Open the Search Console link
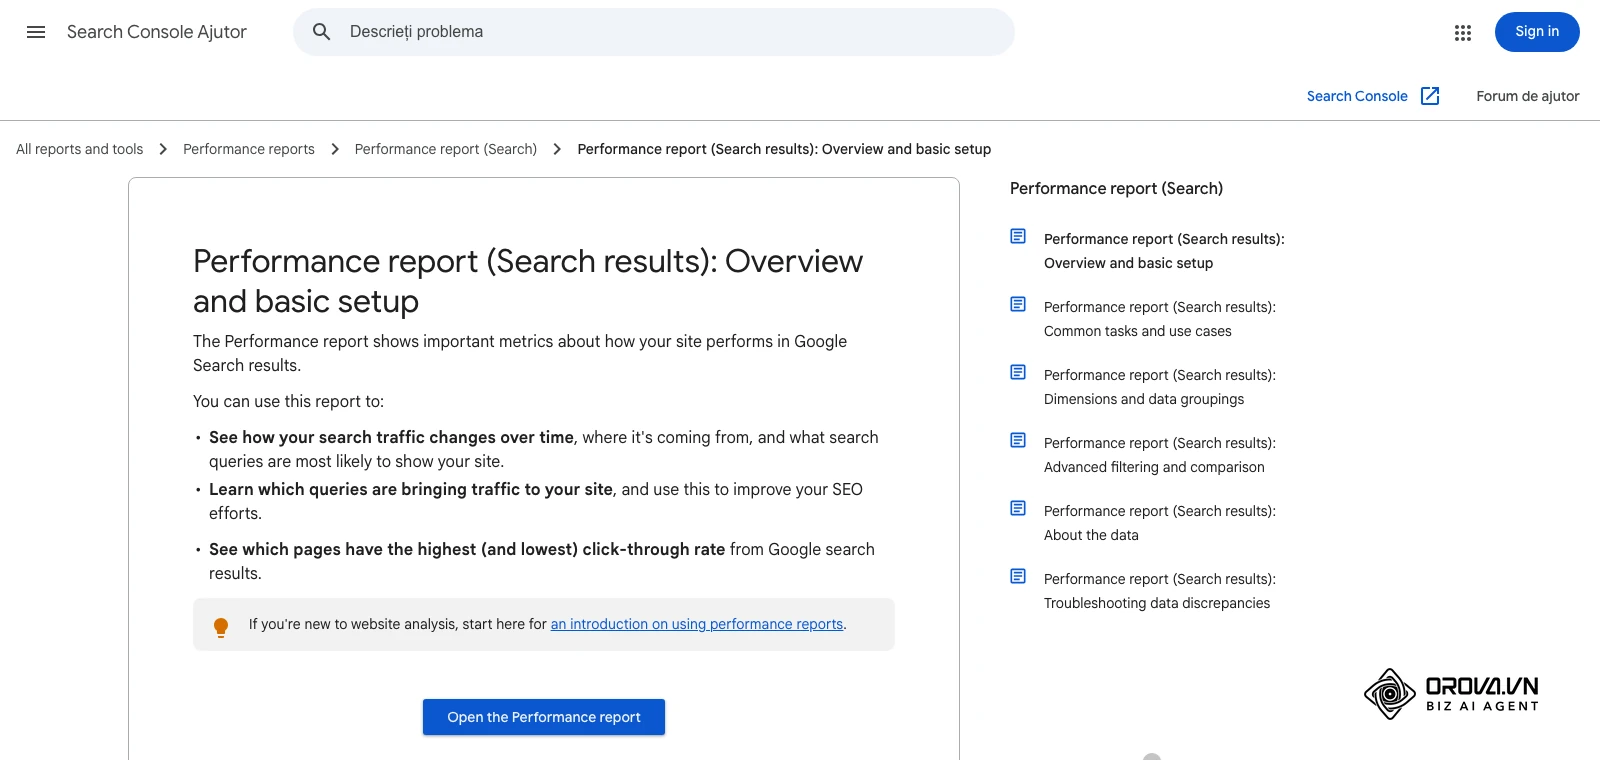The width and height of the screenshot is (1600, 760). click(x=1357, y=96)
